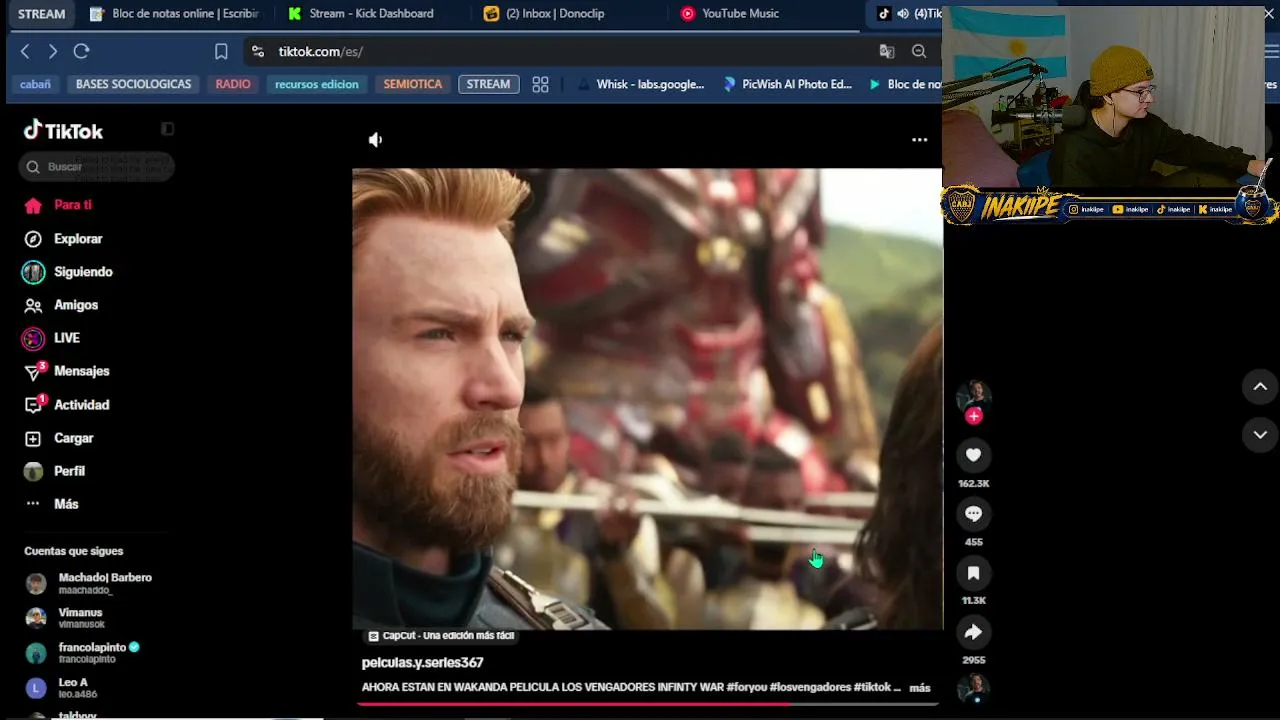The height and width of the screenshot is (720, 1280).
Task: Open the RADIO bookmark folder
Action: pos(233,84)
